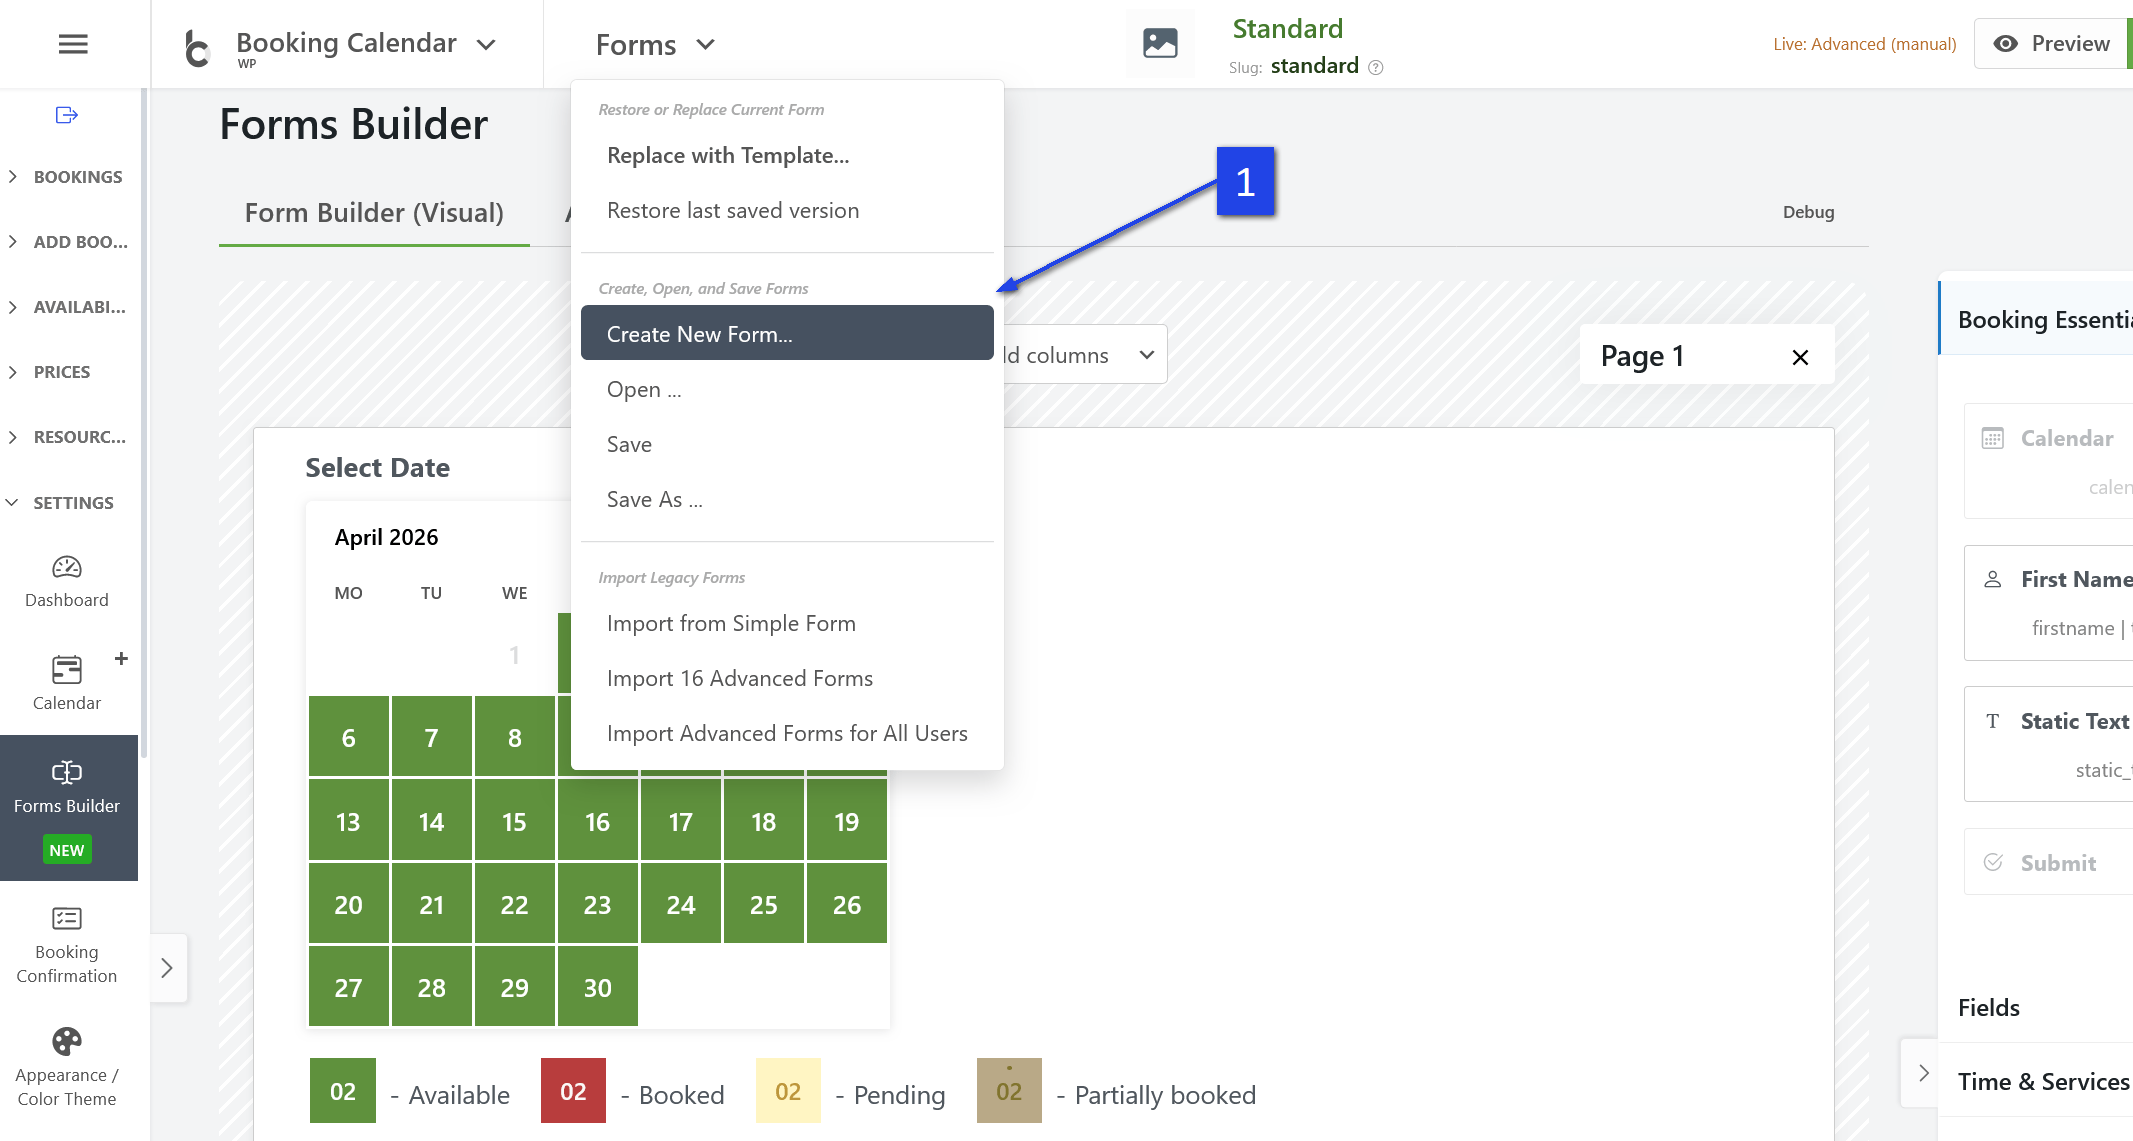The image size is (2133, 1141).
Task: Click the form image thumbnail icon
Action: coord(1160,43)
